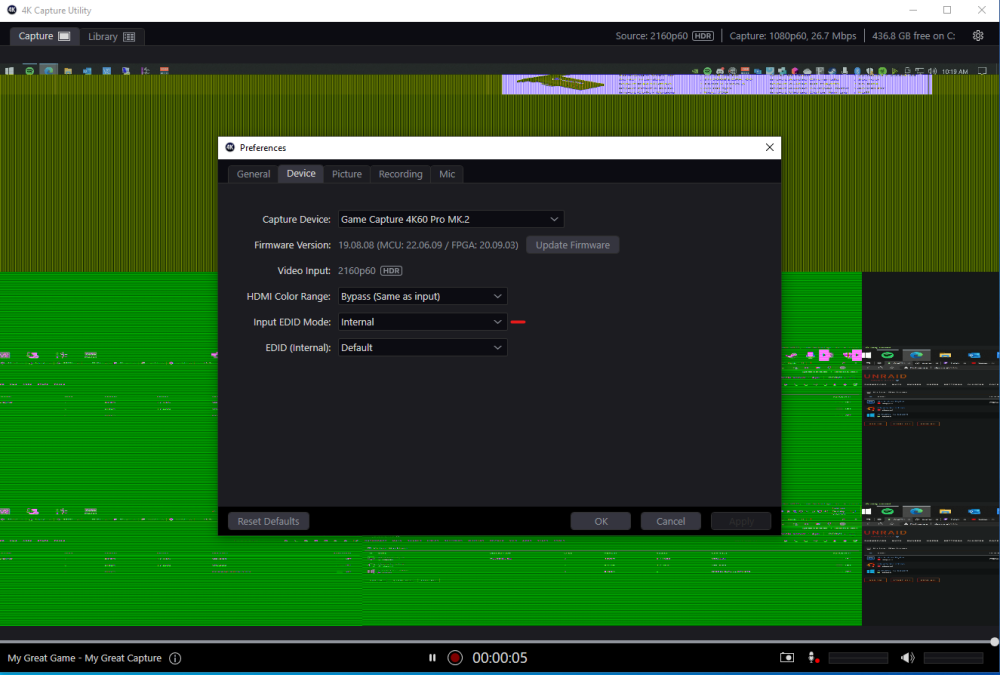1000x675 pixels.
Task: Click the playback timeline handle at far right
Action: pos(994,642)
